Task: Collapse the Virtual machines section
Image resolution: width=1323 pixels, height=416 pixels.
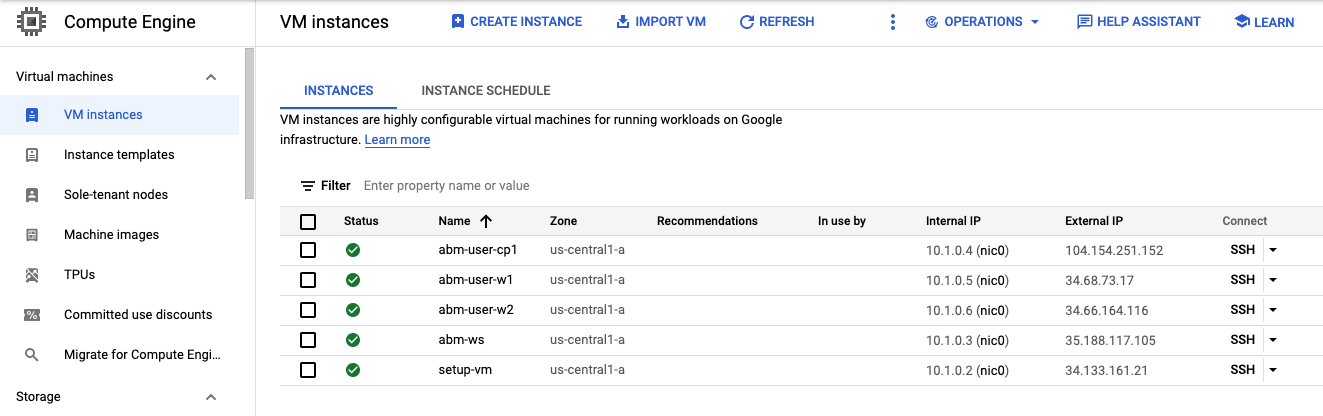Action: [x=211, y=77]
